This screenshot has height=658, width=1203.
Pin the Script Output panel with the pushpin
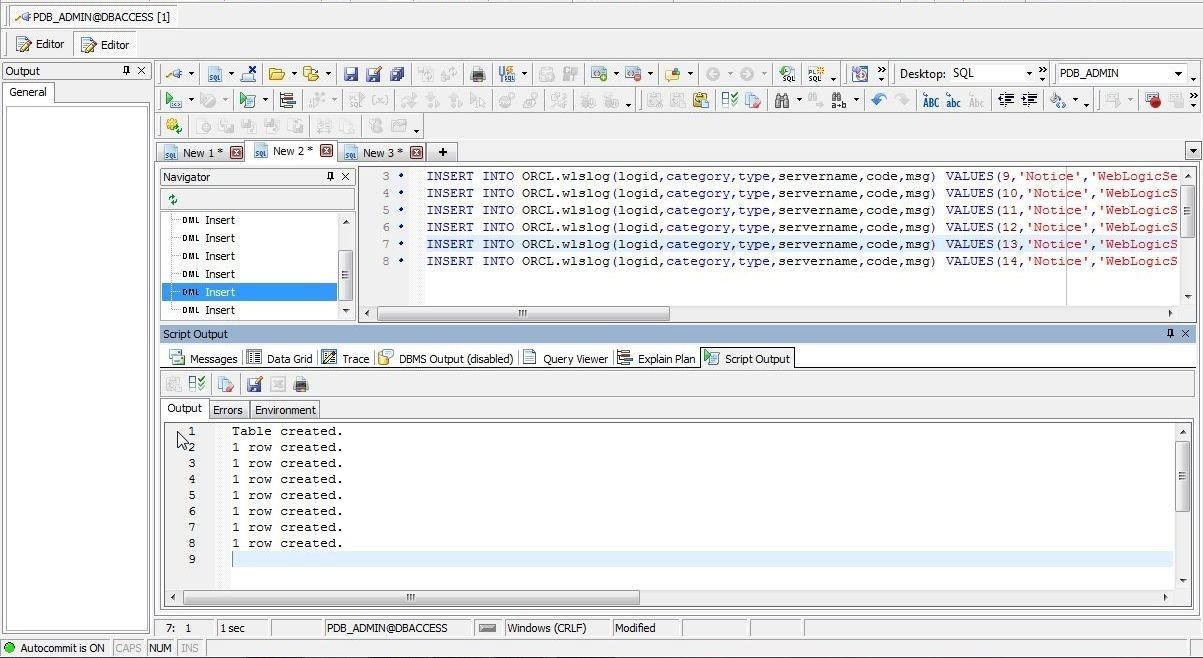[1170, 334]
